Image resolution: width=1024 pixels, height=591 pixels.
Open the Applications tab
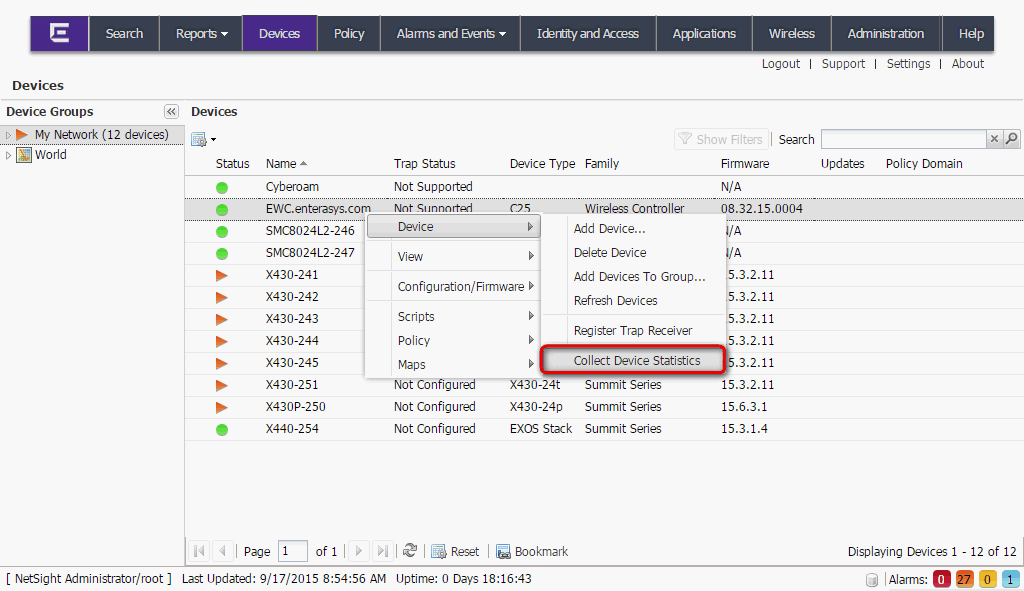coord(704,33)
